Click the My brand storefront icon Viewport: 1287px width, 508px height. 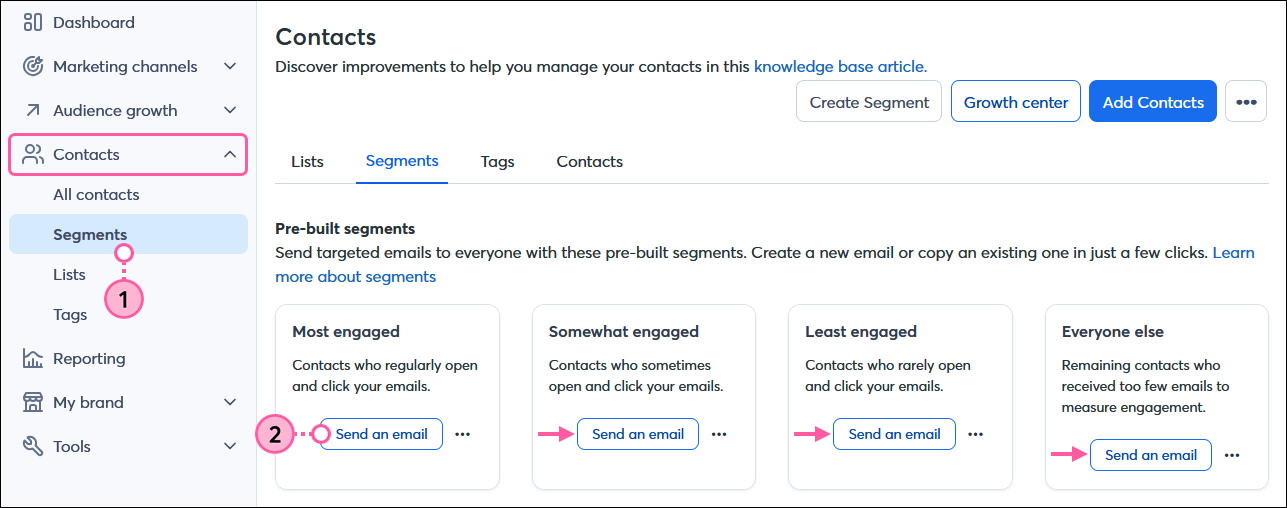(33, 402)
